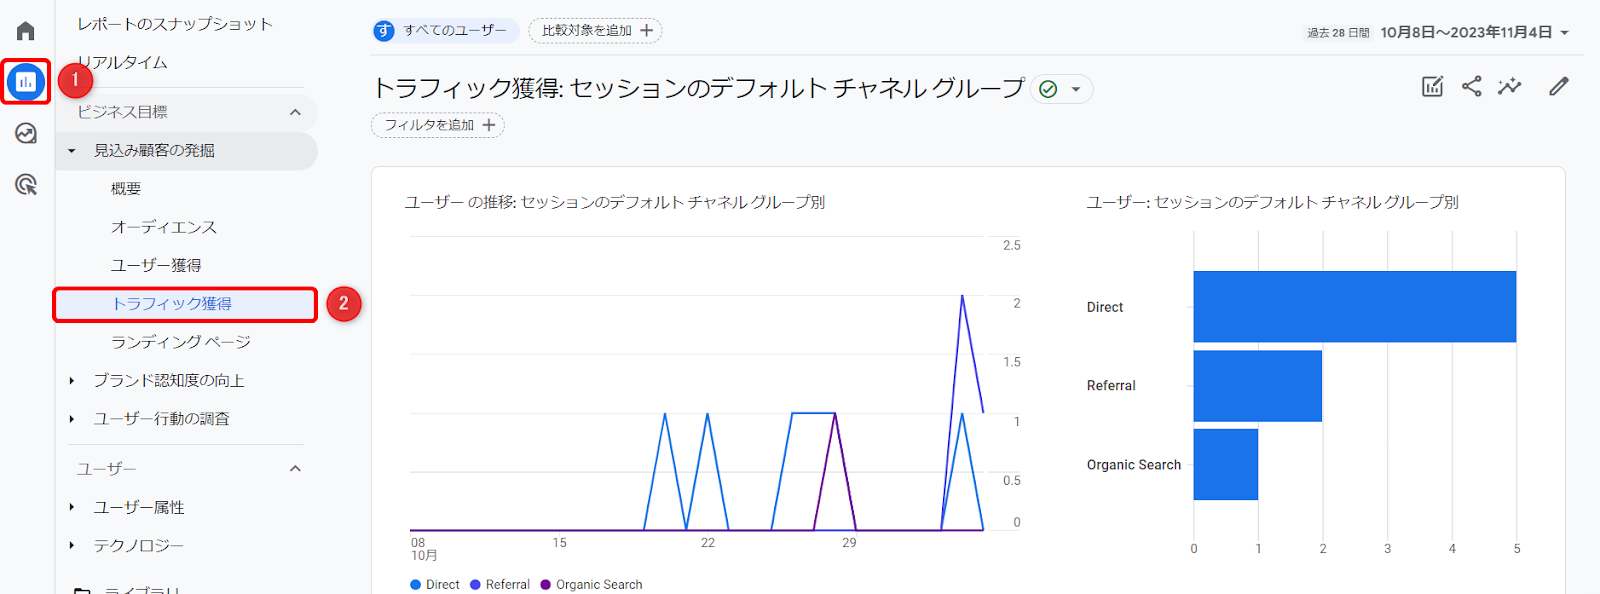Click the Direct bar in bar chart
The width and height of the screenshot is (1600, 594).
1354,307
